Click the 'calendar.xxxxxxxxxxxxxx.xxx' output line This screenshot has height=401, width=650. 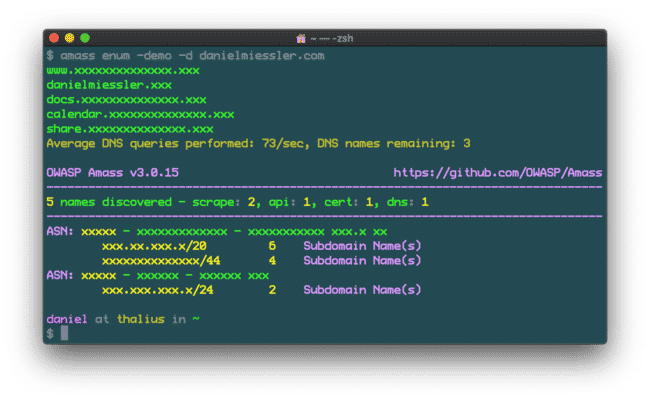[140, 114]
